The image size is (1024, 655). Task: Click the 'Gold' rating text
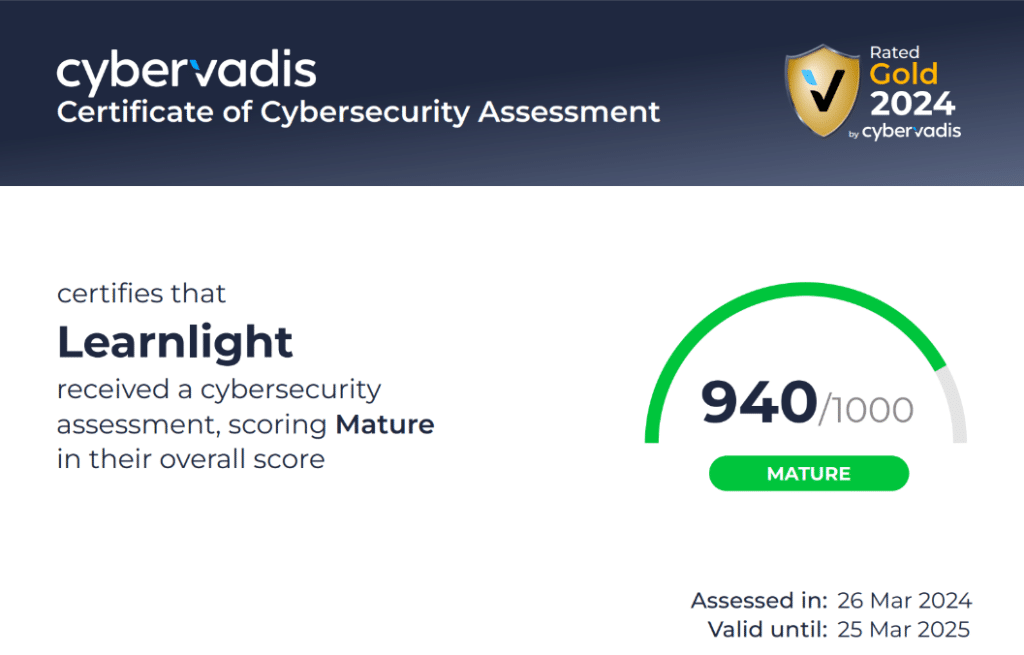tap(903, 74)
